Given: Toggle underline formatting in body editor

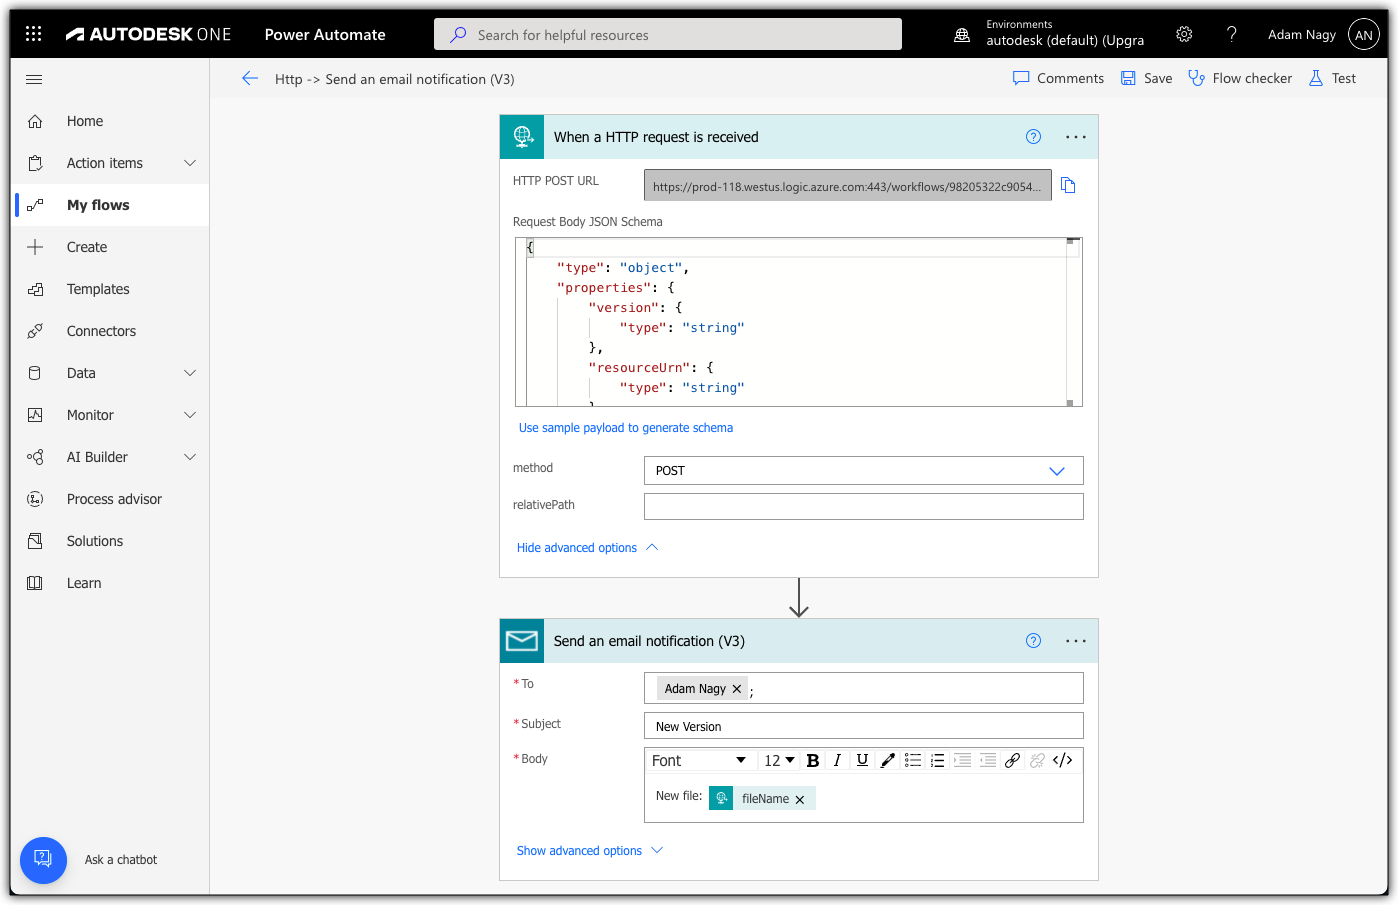Looking at the screenshot, I should tap(862, 760).
